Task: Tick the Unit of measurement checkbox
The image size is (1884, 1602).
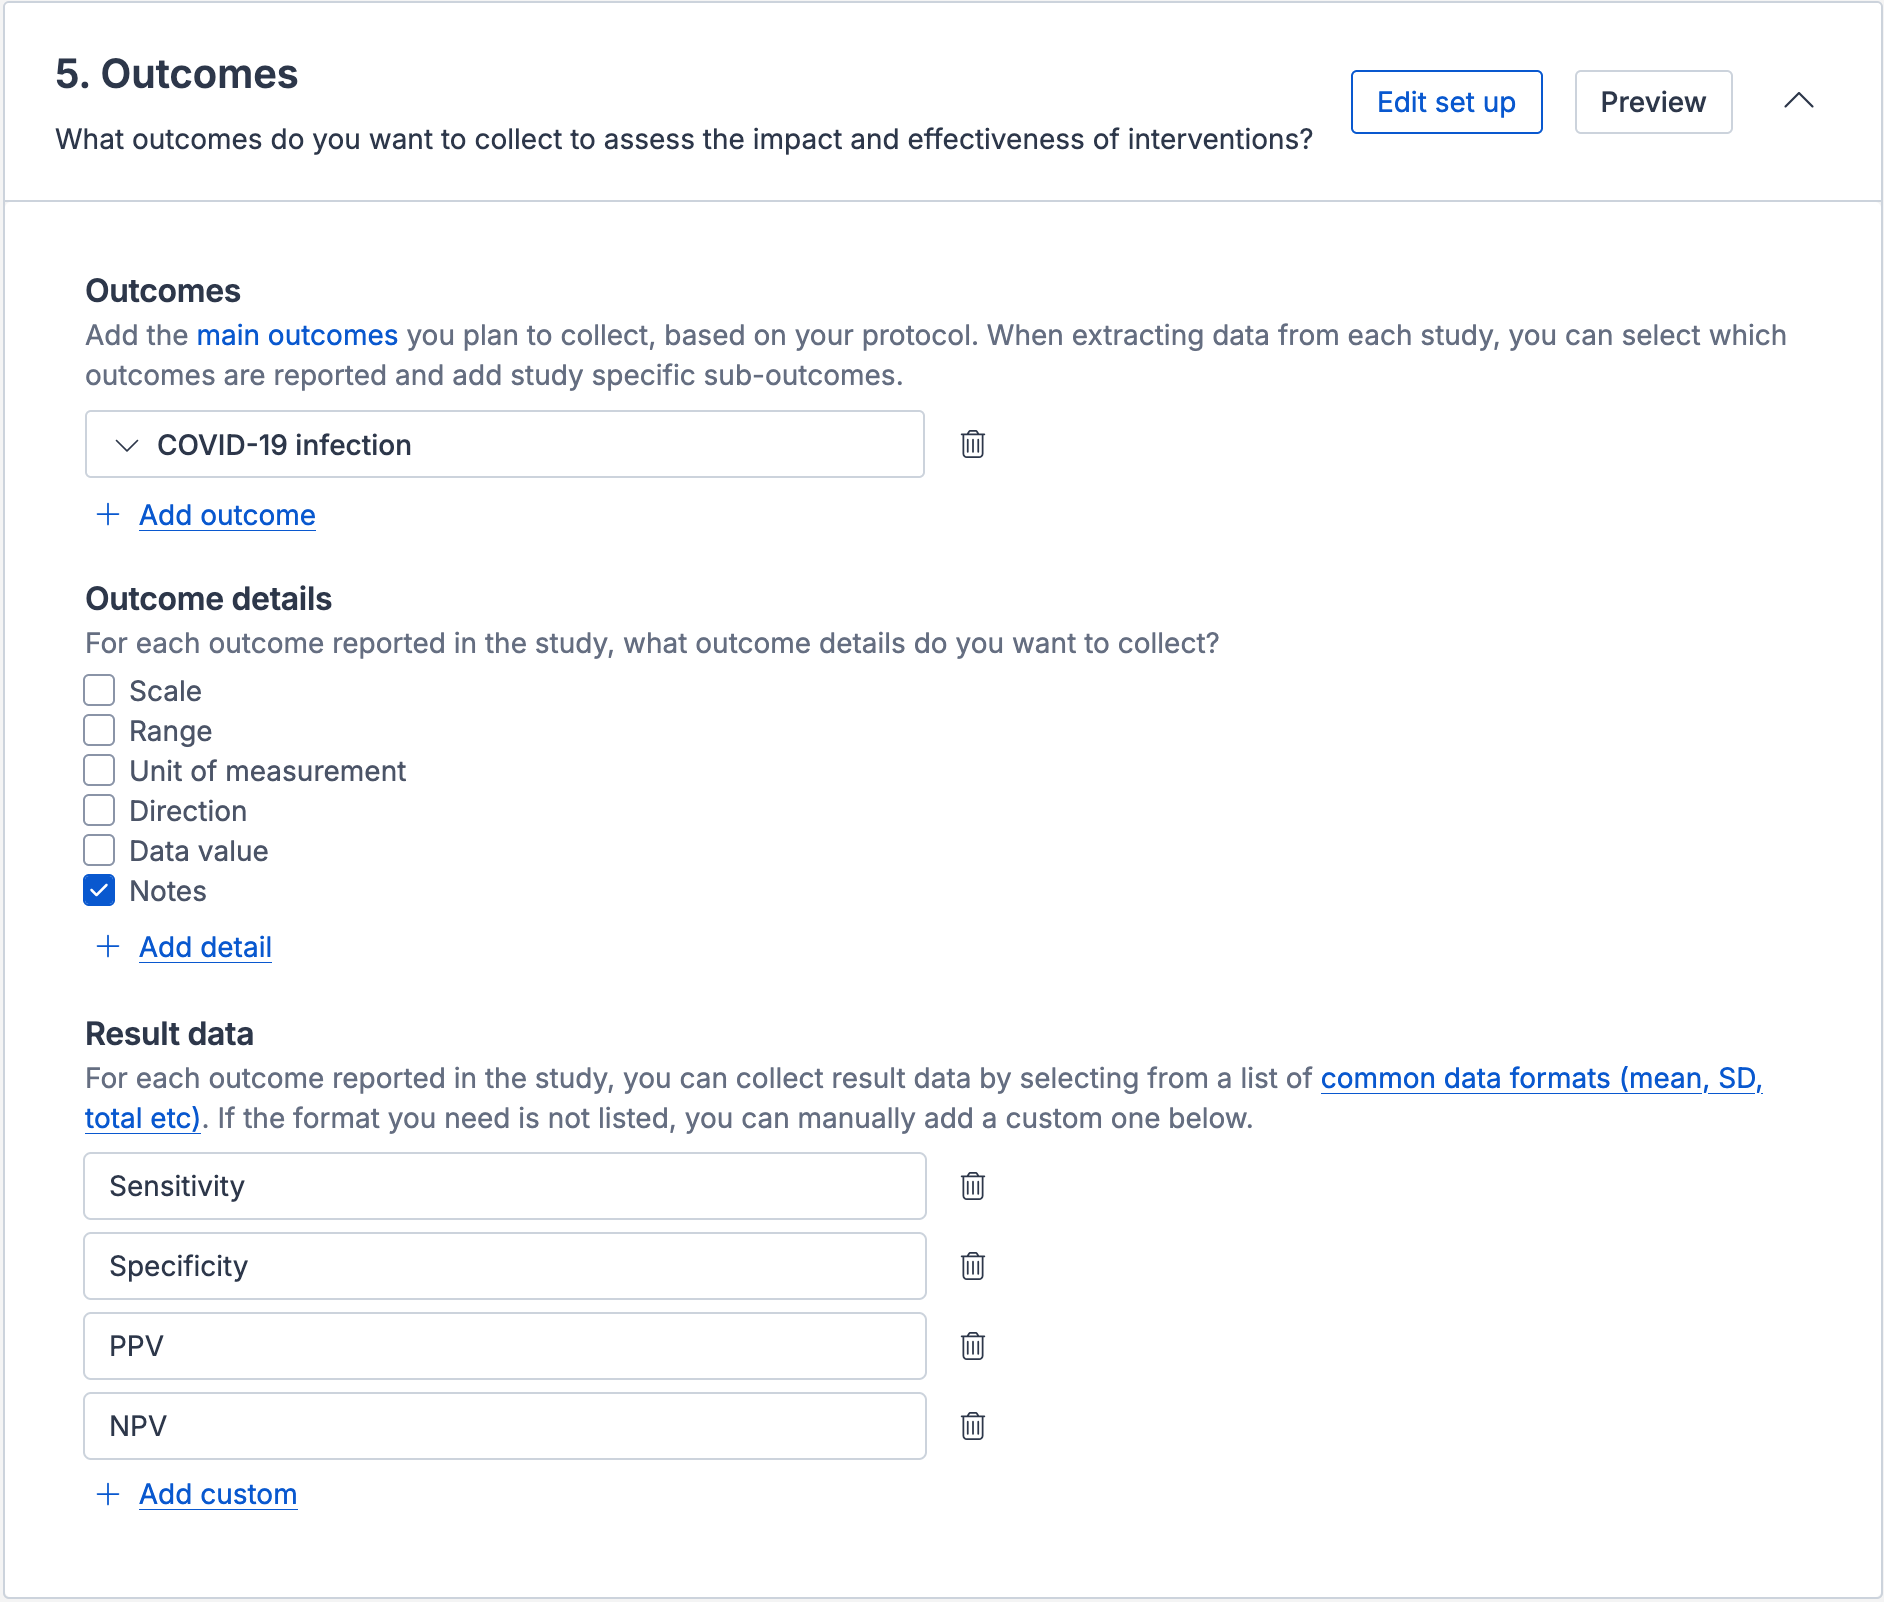Action: (99, 770)
